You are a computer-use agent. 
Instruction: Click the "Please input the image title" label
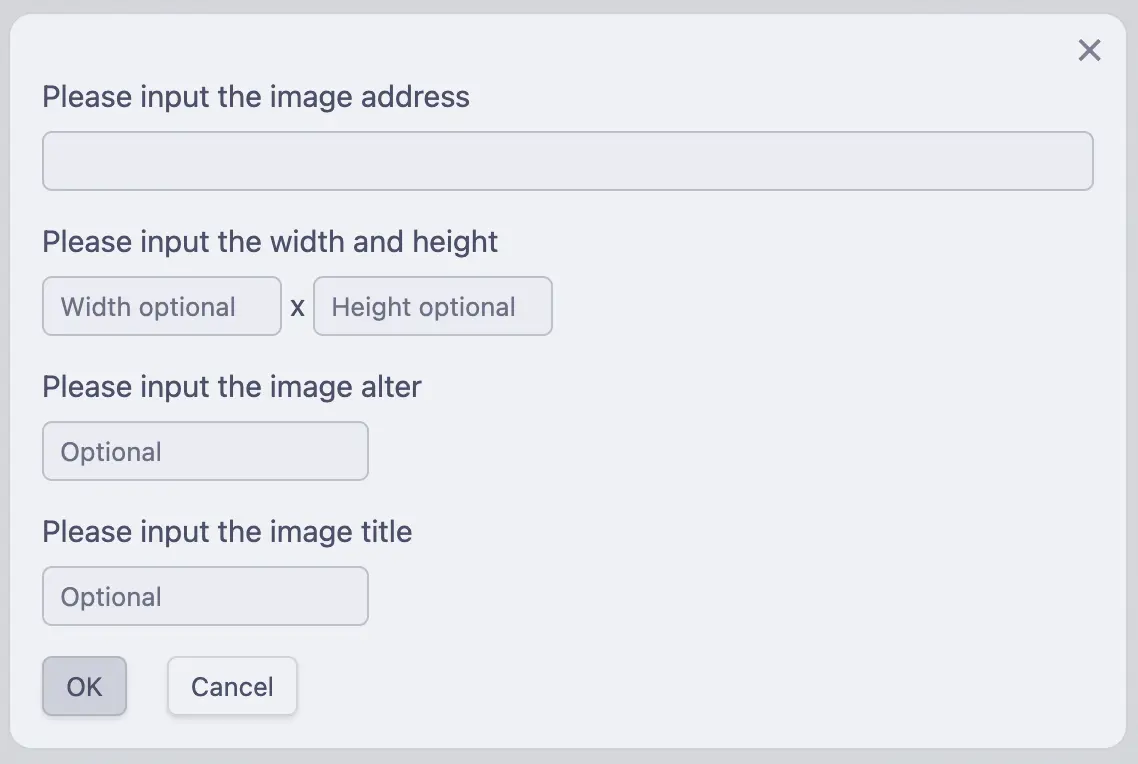(227, 531)
